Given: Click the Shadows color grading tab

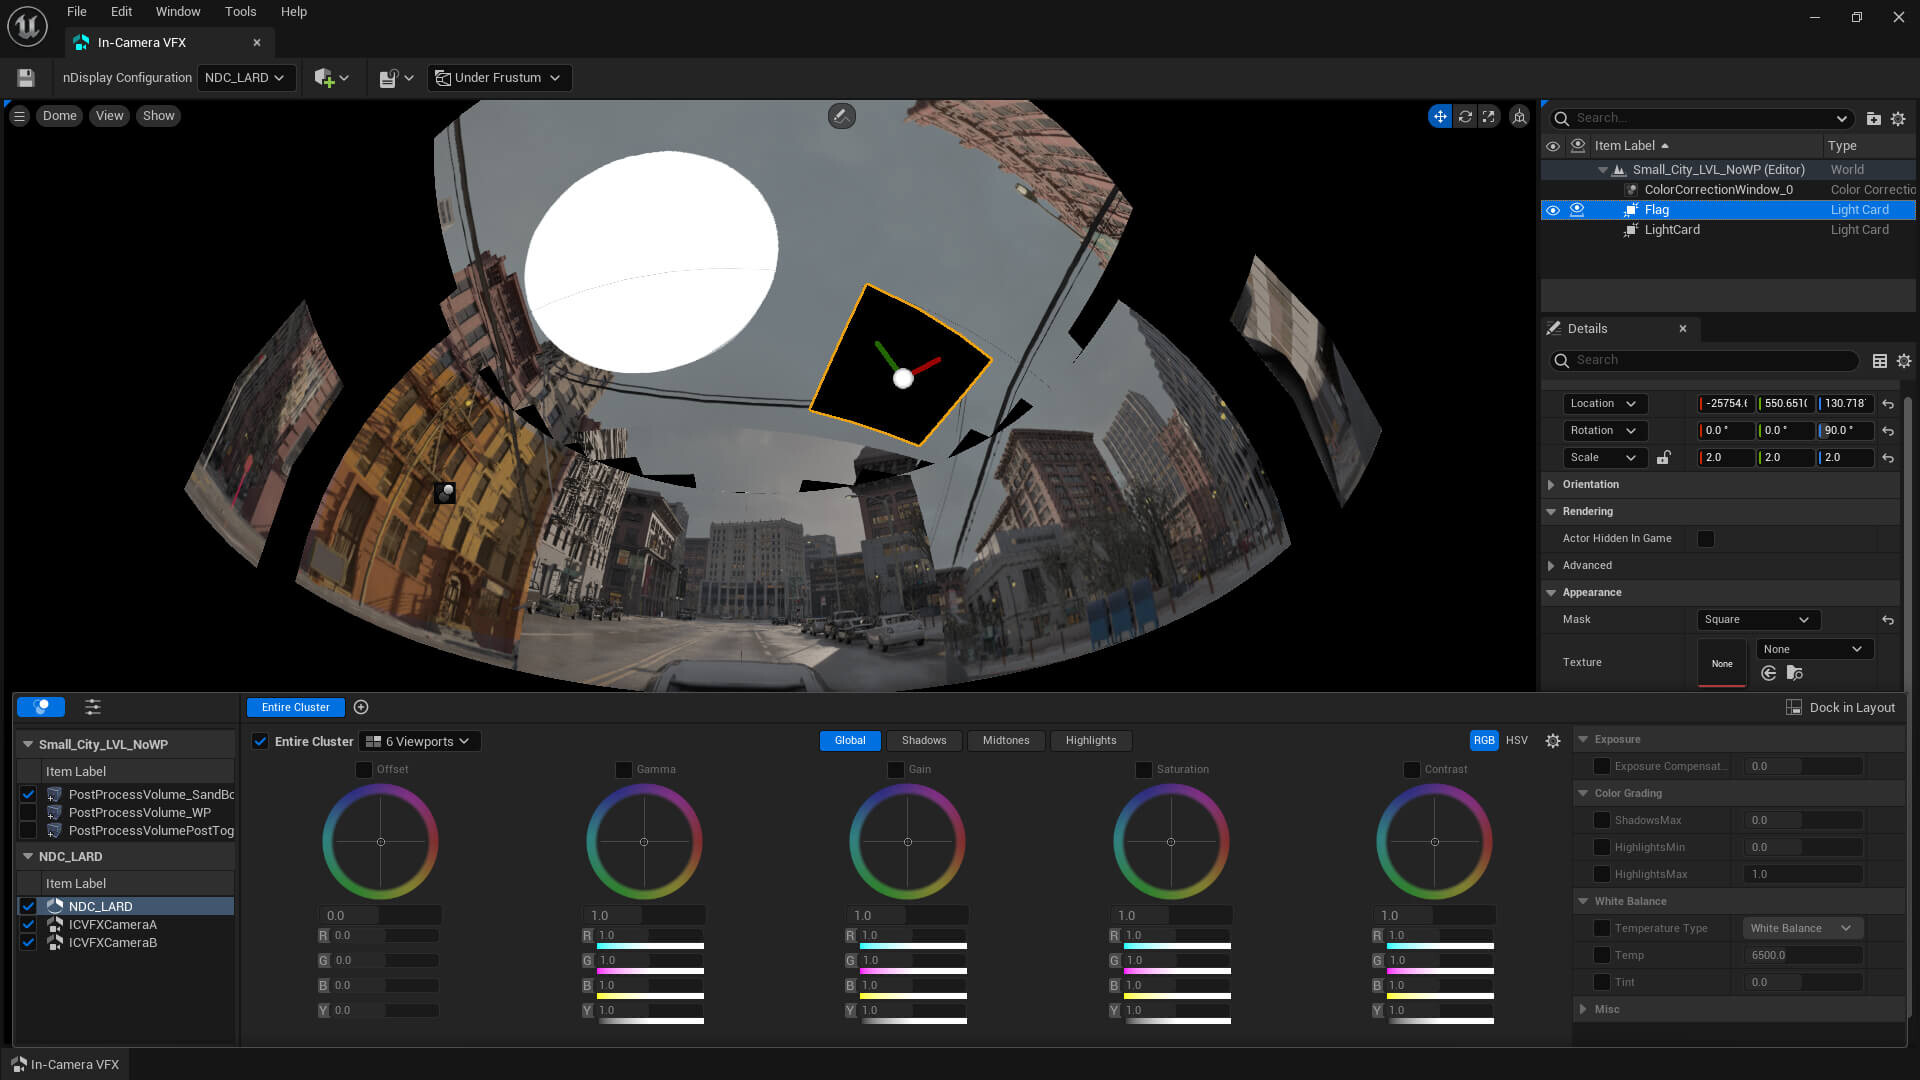Looking at the screenshot, I should 922,740.
